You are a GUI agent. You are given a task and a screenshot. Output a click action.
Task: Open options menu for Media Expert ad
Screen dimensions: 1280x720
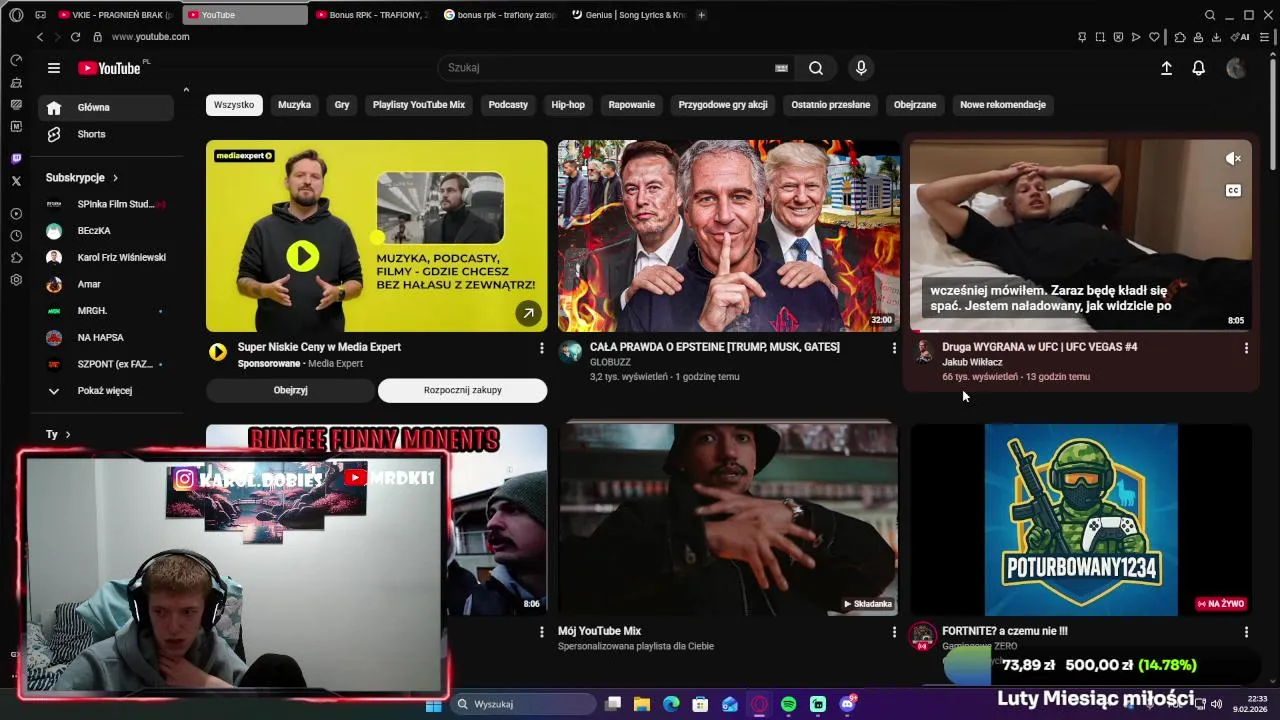click(x=542, y=348)
